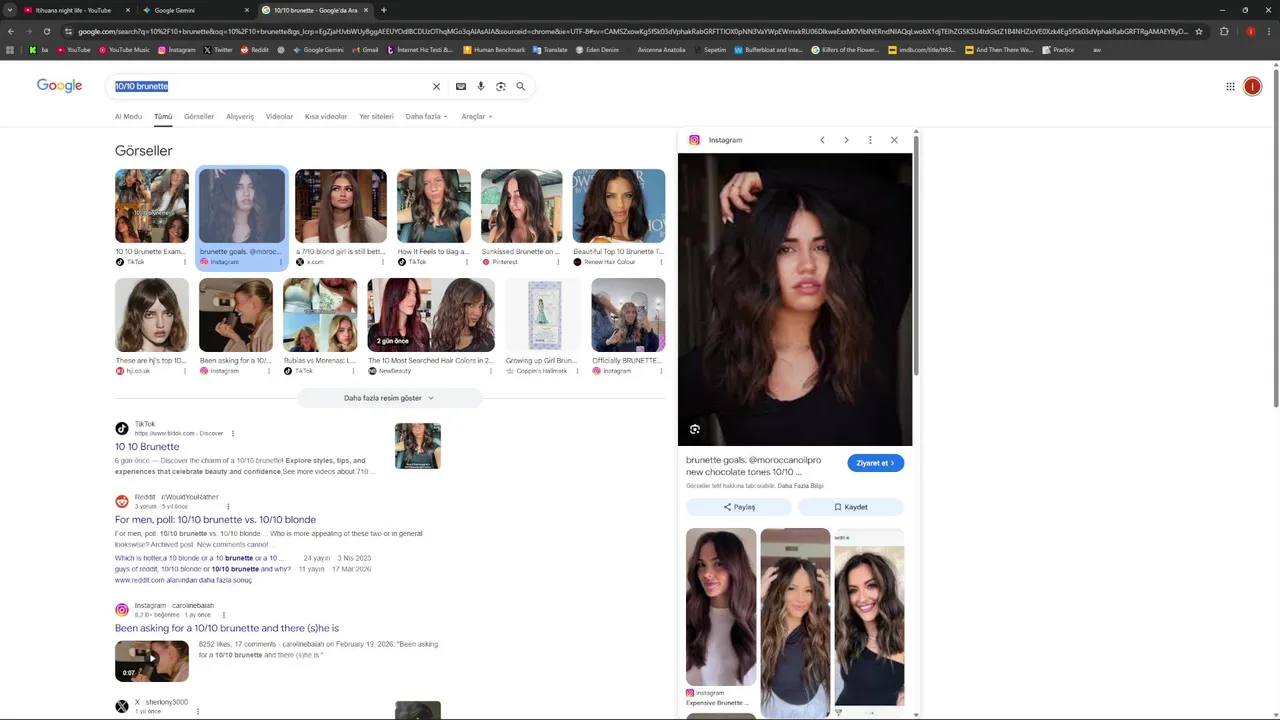Show previous image in preview panel

[x=822, y=140]
